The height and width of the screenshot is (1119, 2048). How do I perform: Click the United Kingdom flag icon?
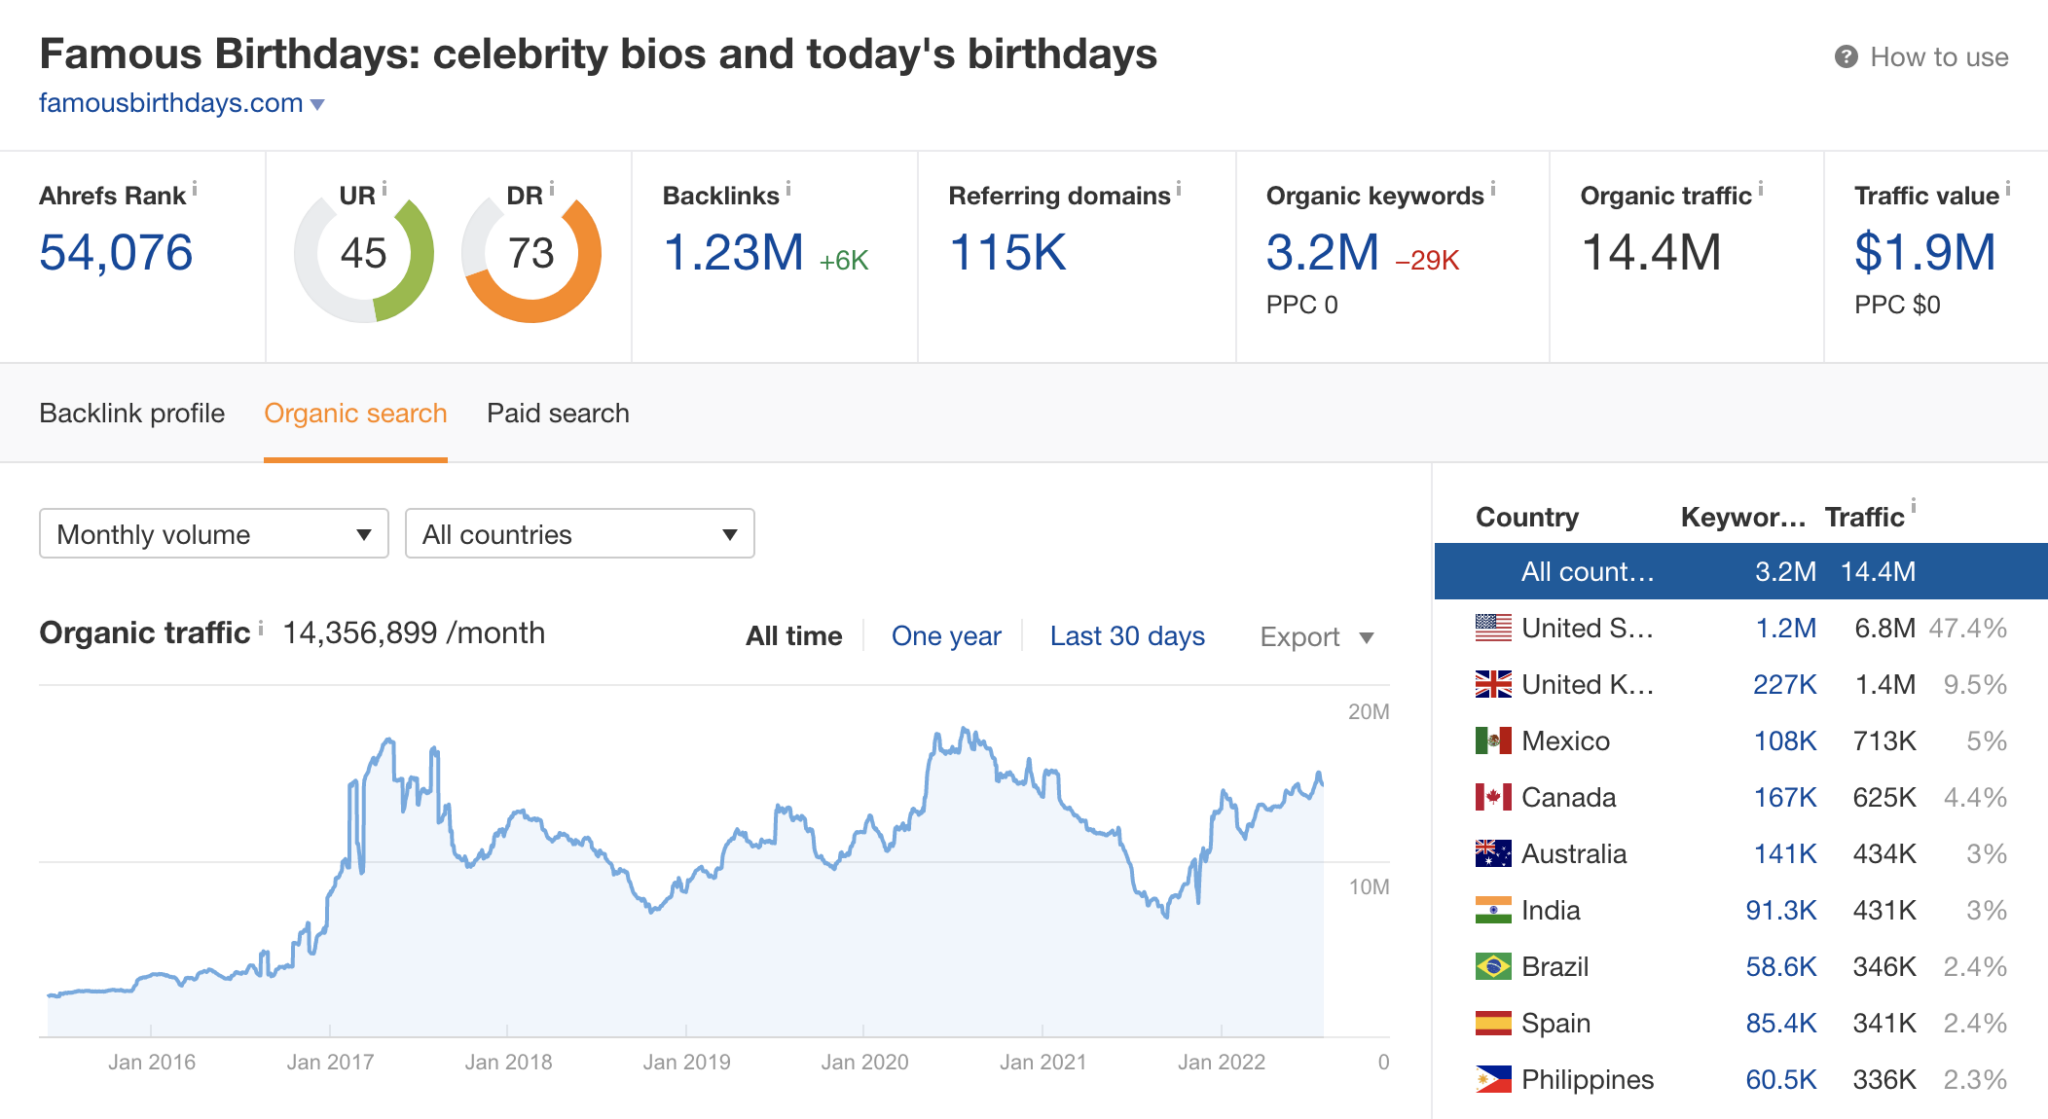coord(1493,684)
